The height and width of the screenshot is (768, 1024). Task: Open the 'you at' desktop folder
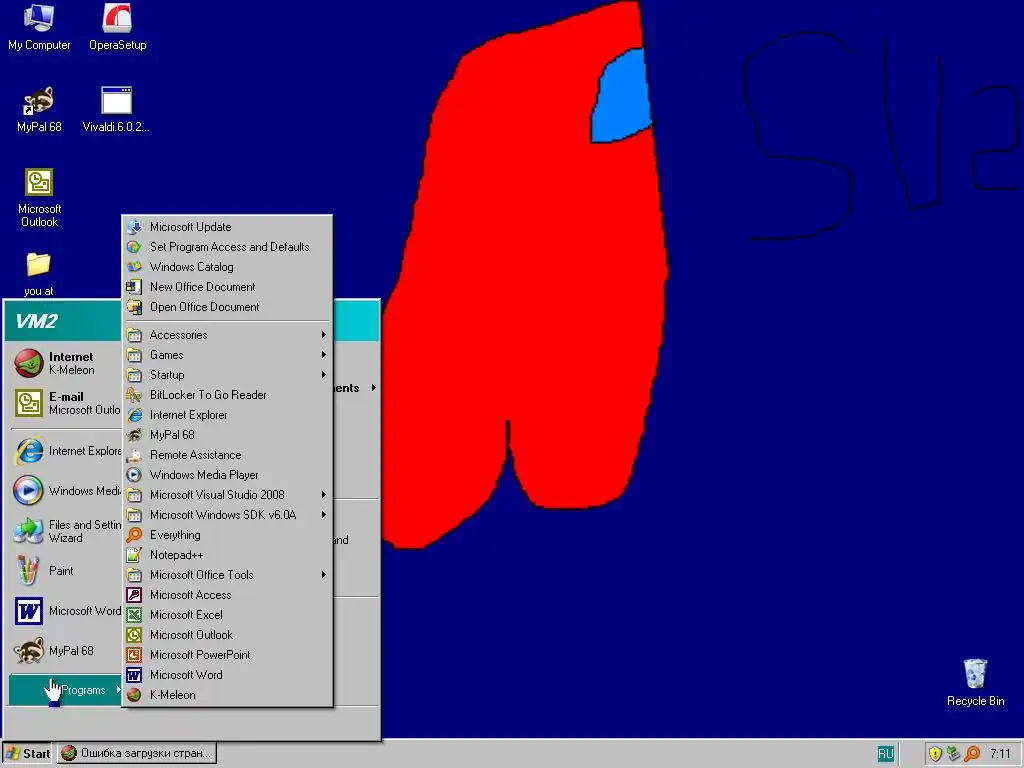click(x=39, y=274)
